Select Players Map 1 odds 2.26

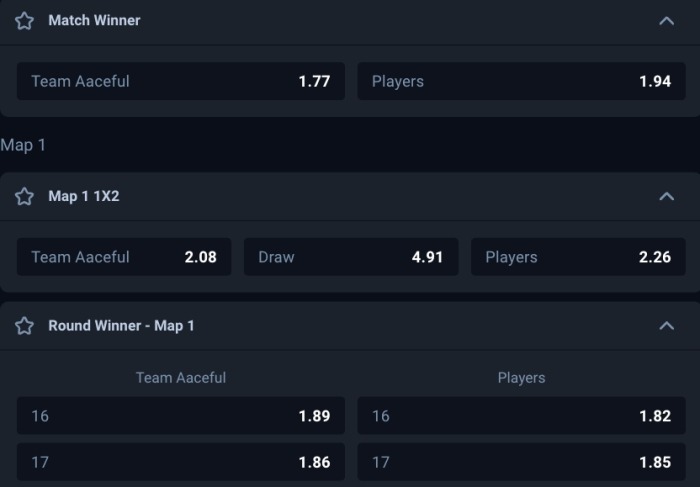tap(578, 257)
